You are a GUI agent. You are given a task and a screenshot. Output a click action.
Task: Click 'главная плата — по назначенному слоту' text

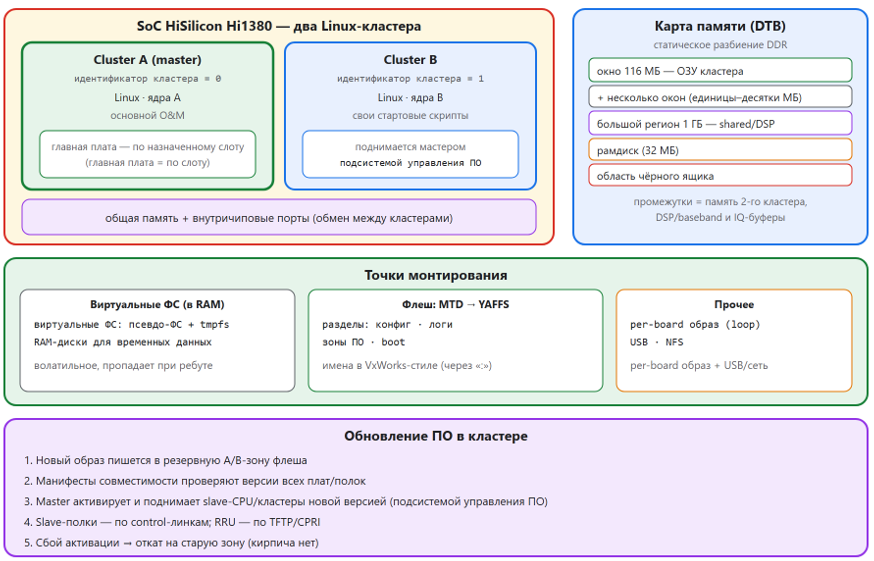coord(148,147)
